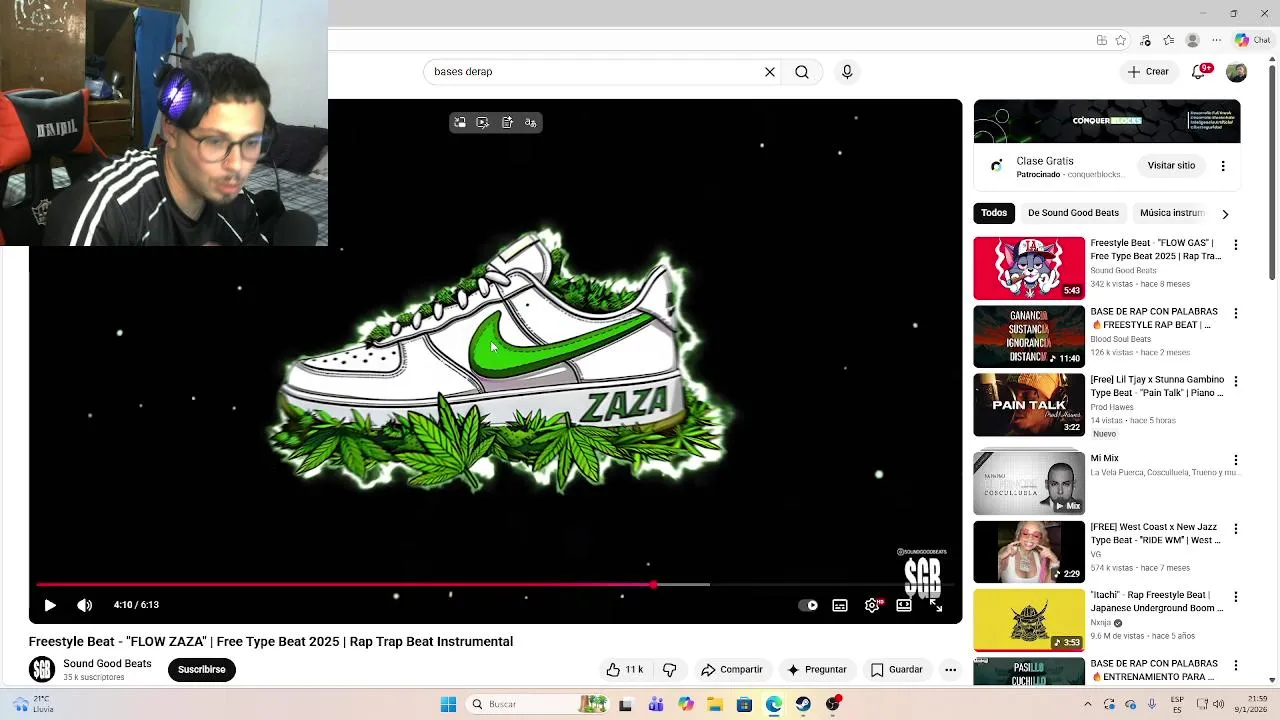
Task: Open the 'Pain Talk' video title
Action: coord(1158,387)
